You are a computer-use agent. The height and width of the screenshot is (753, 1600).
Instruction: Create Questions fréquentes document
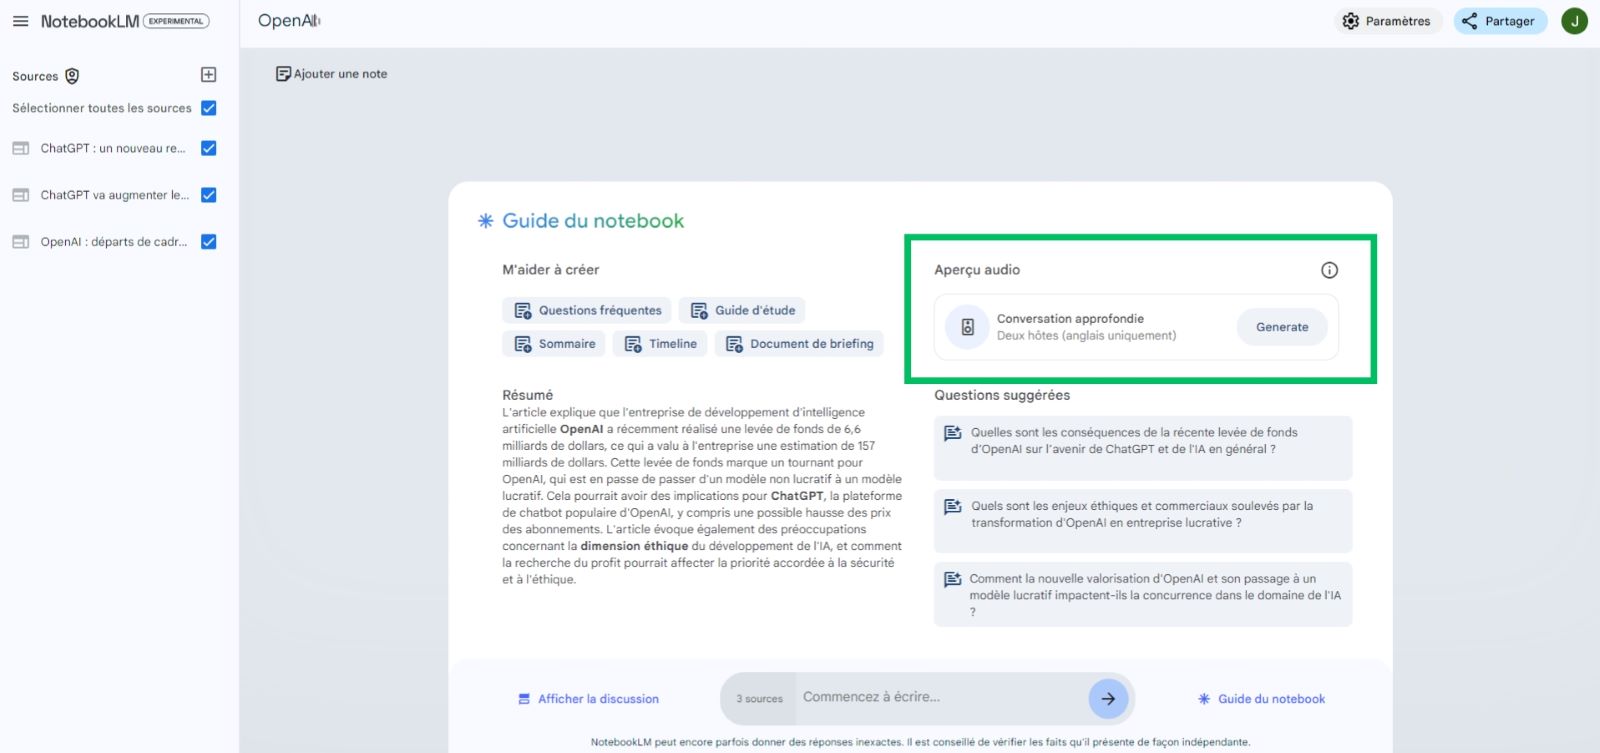(588, 311)
